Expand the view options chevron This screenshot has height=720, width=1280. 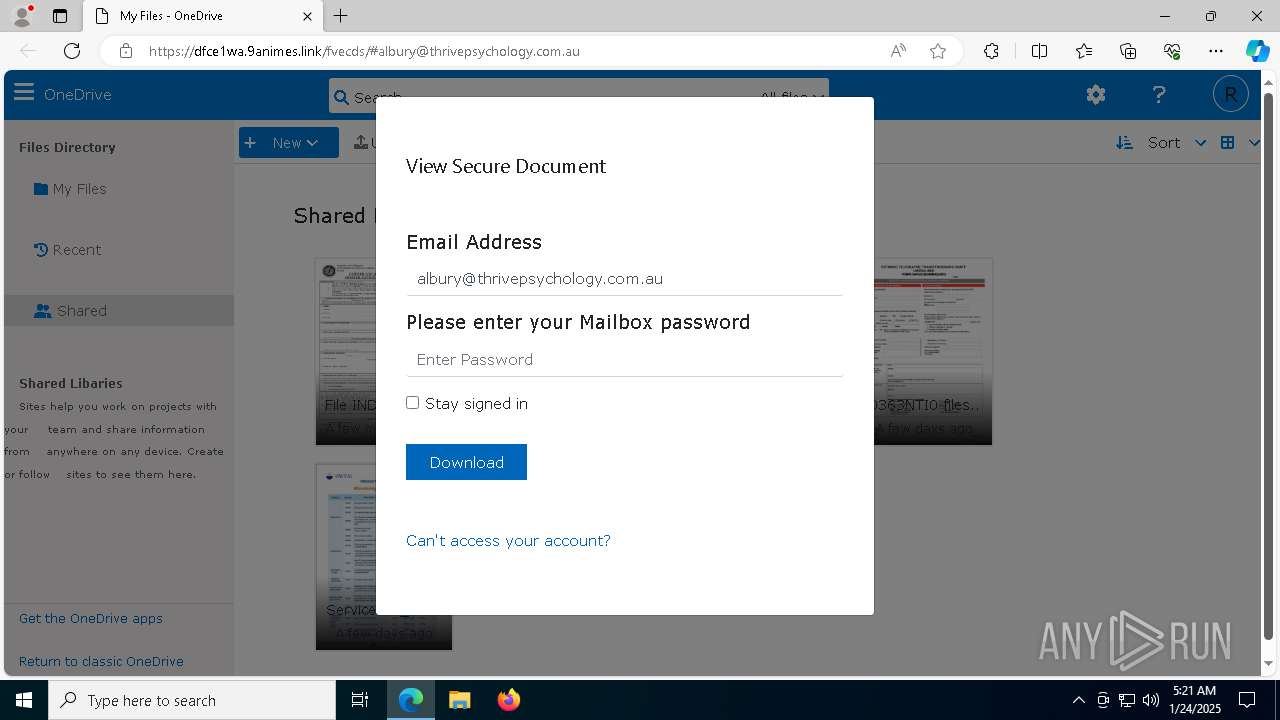pyautogui.click(x=1253, y=143)
